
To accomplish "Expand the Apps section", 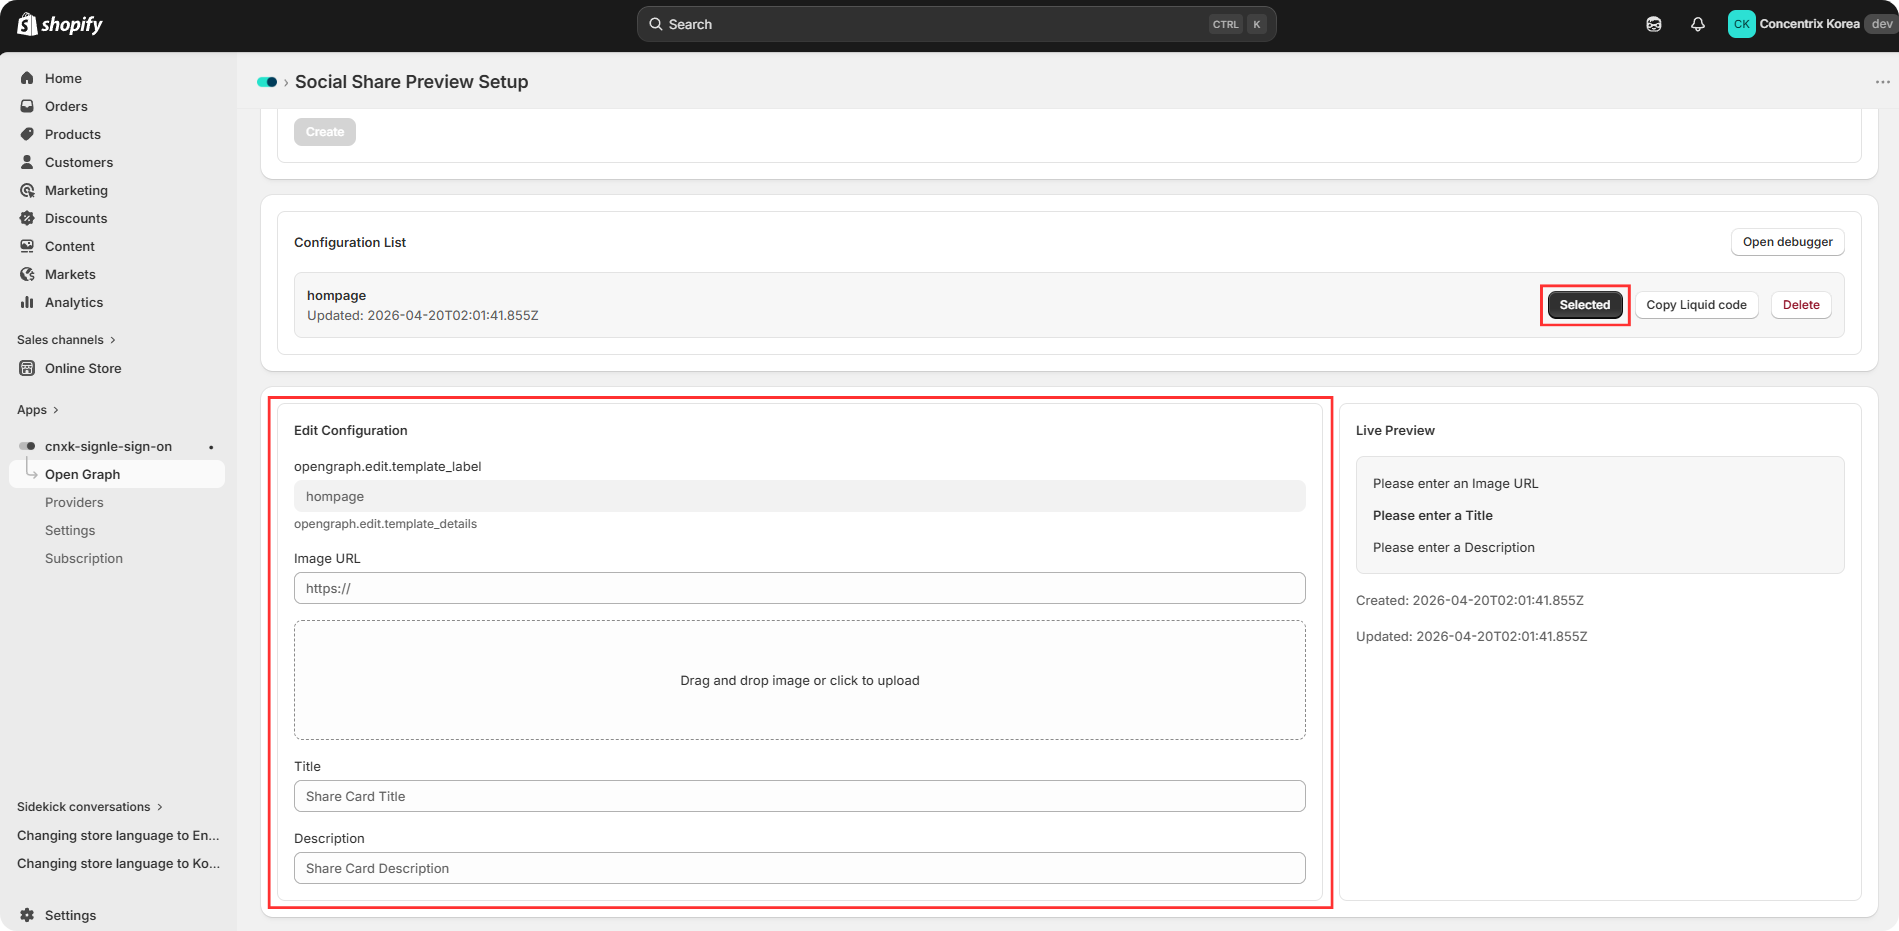I will (x=38, y=410).
